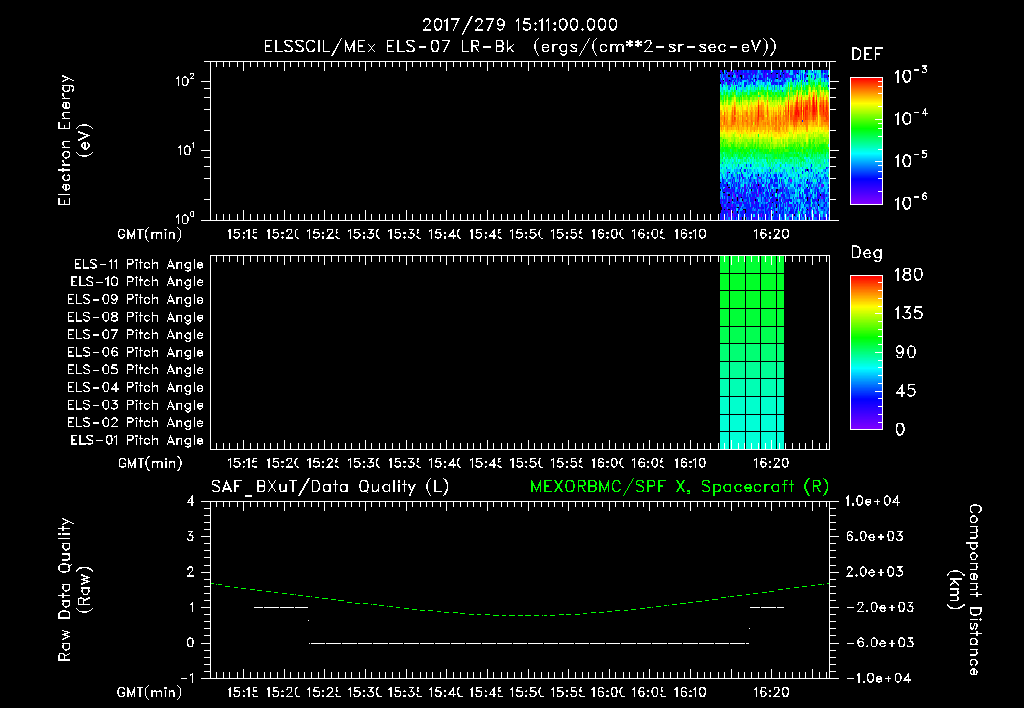Click the SAF_BXuT/Data Quality (L) title

click(x=330, y=487)
